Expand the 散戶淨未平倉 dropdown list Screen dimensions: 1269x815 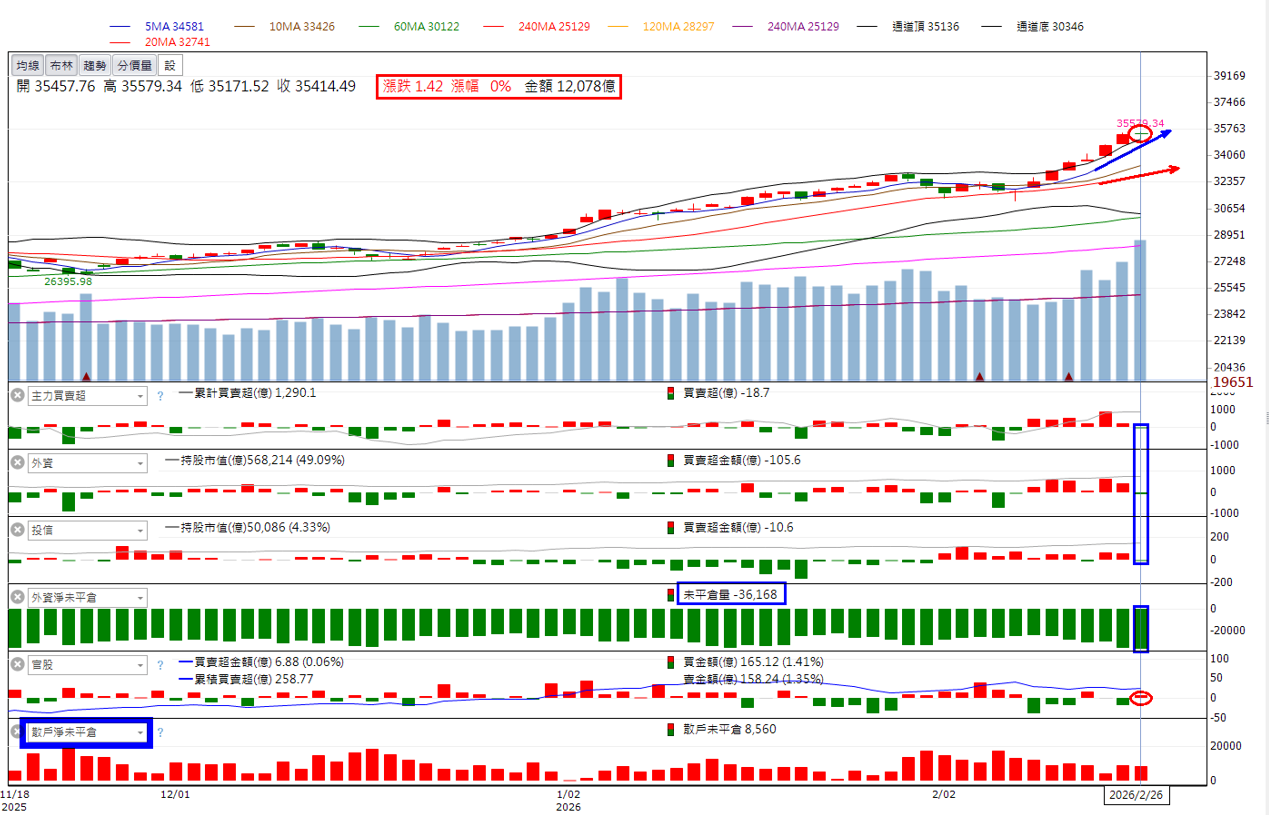[140, 733]
